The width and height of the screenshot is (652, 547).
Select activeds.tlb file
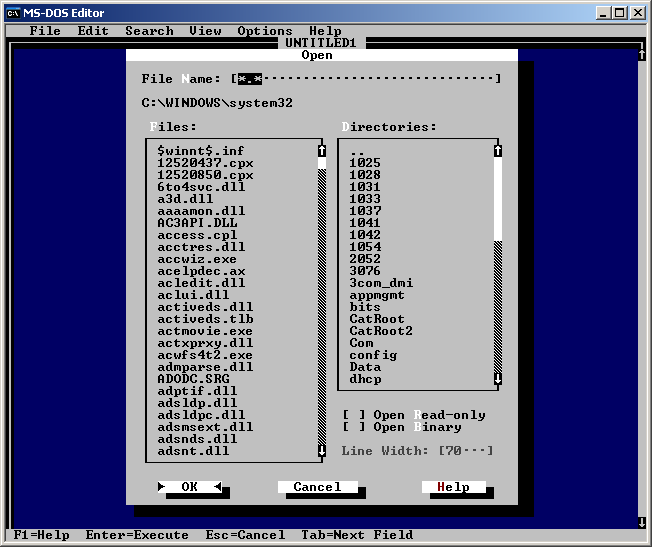[205, 319]
